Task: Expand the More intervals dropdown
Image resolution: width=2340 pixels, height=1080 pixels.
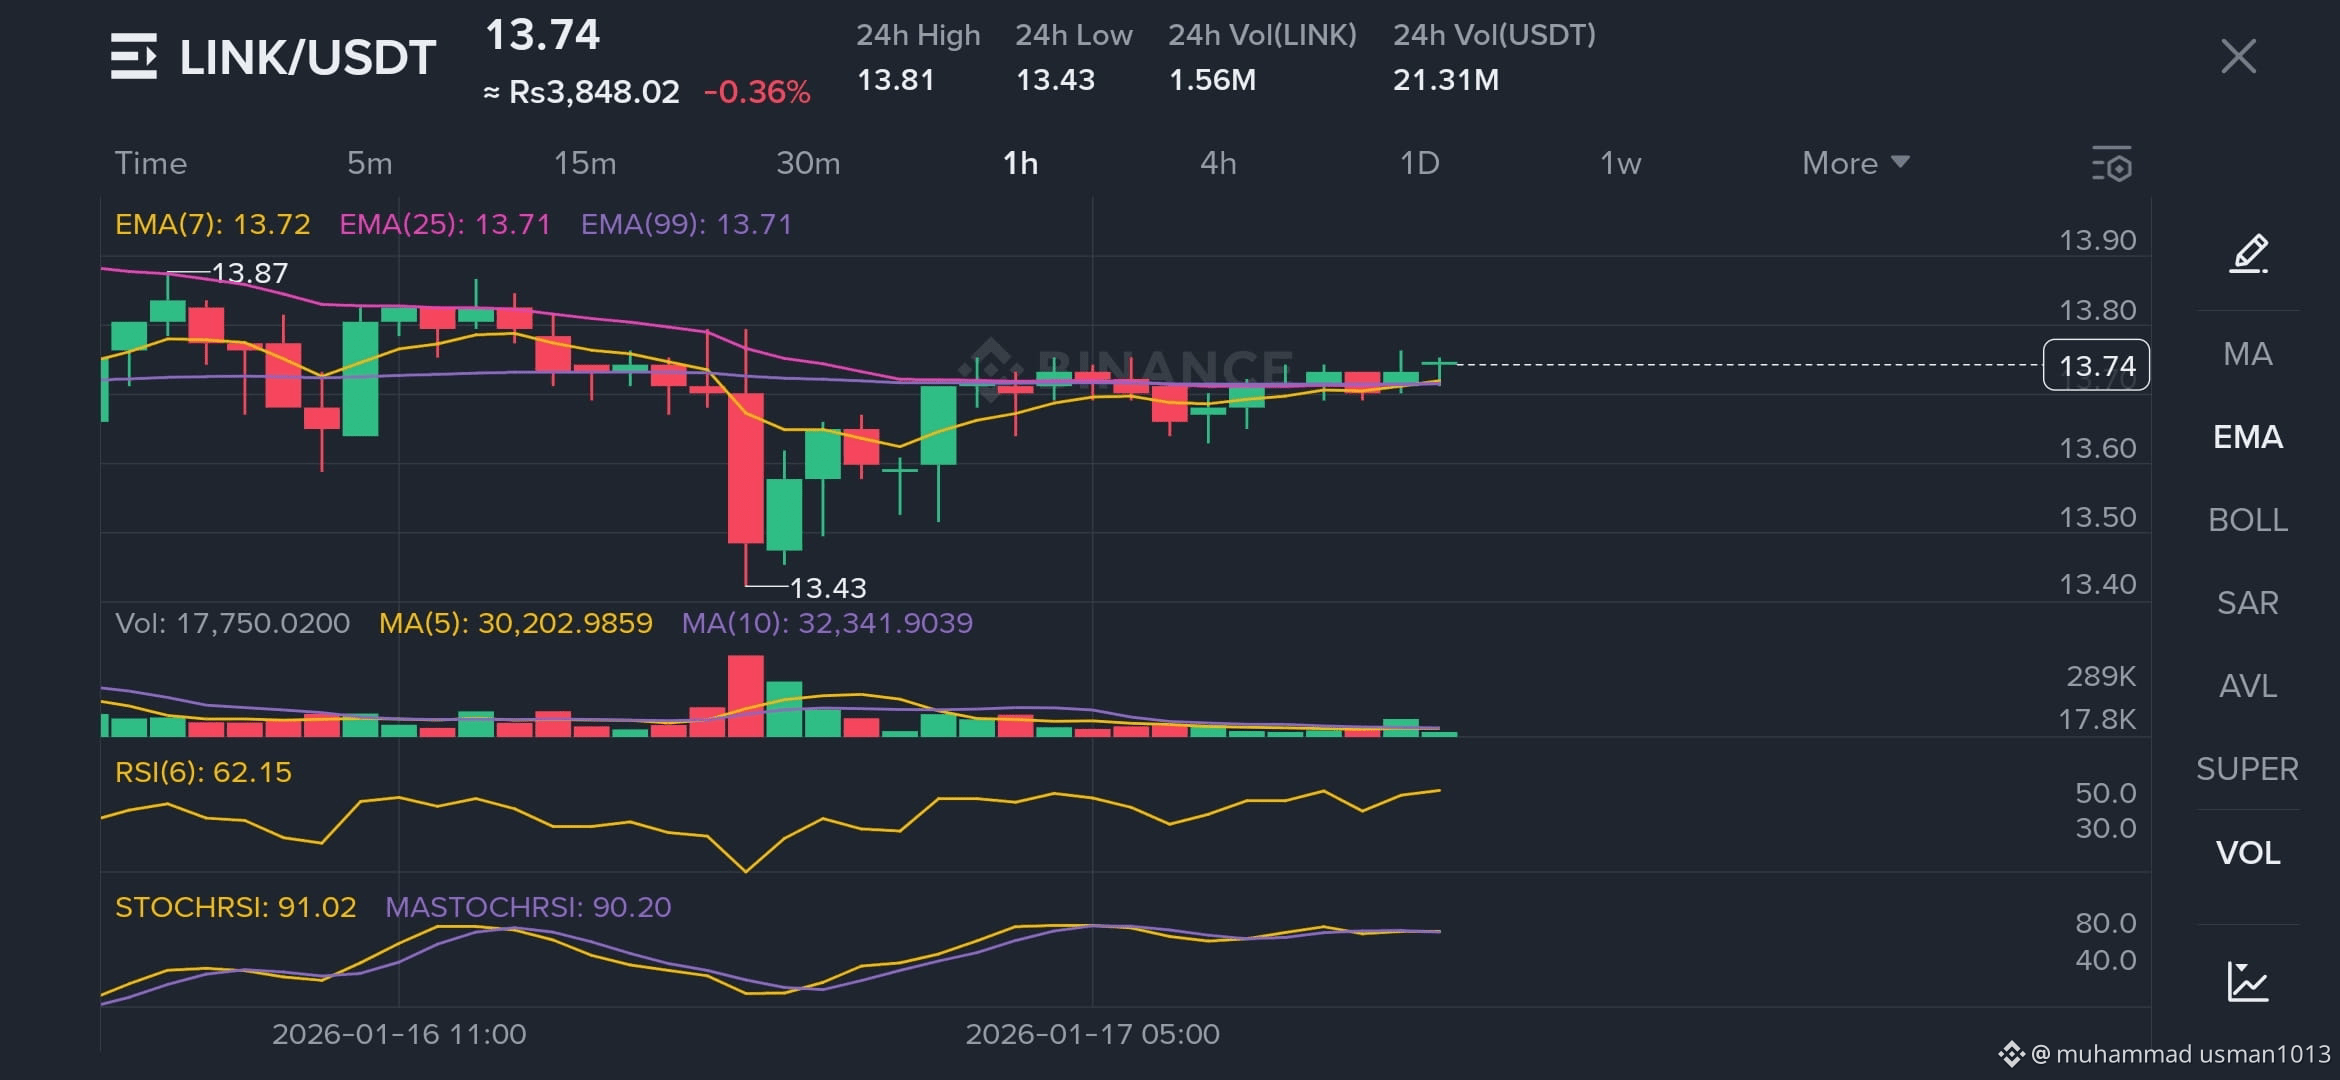Action: pyautogui.click(x=1855, y=163)
